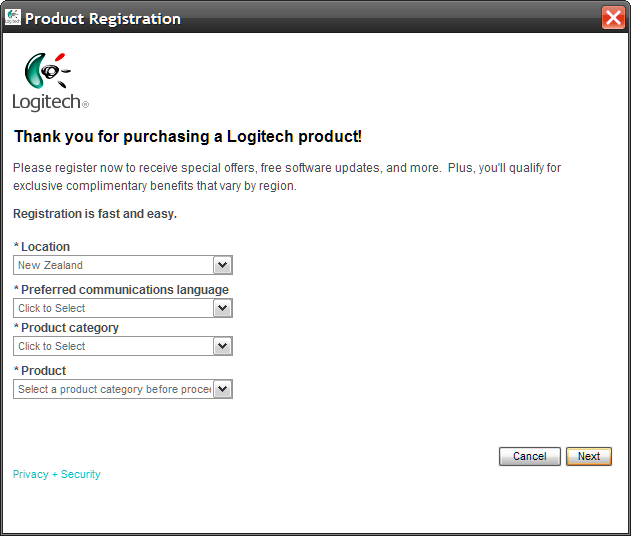
Task: Click the Logitech logo image
Action: click(50, 82)
